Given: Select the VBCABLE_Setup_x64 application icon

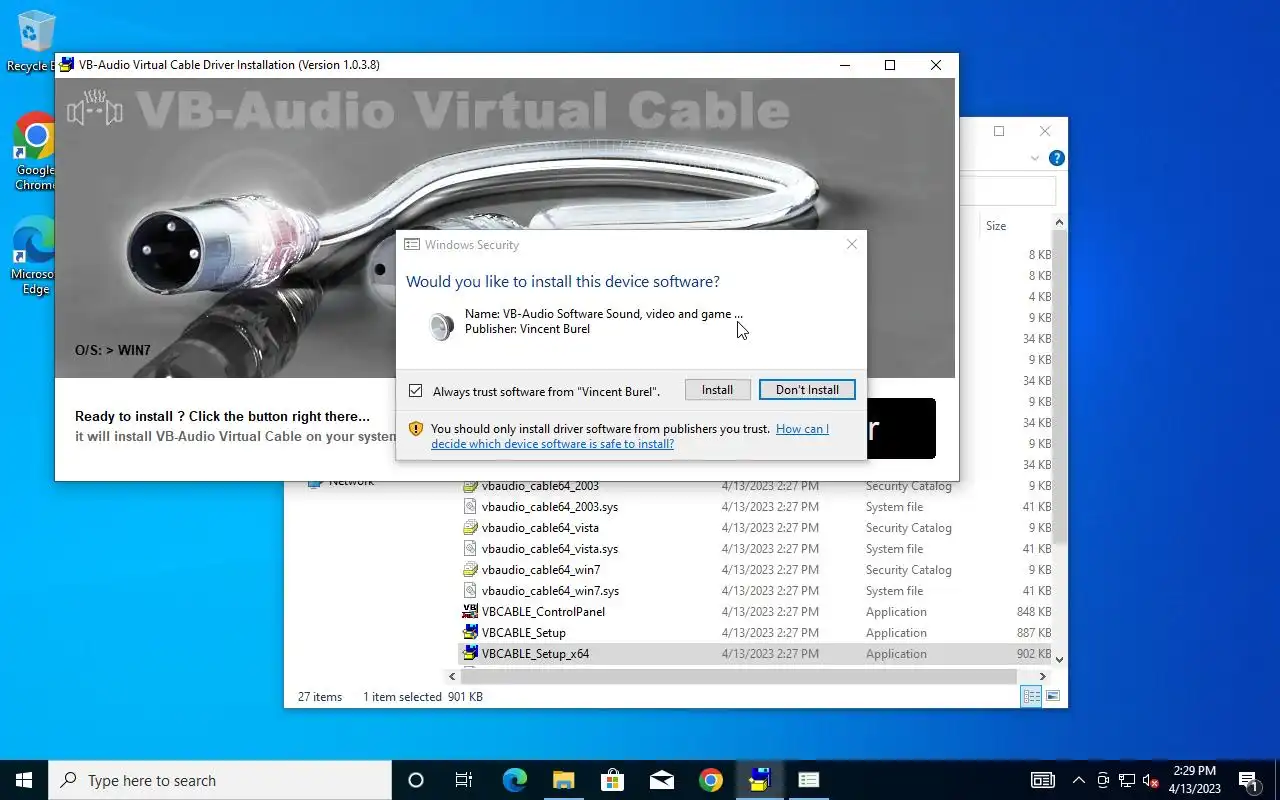Looking at the screenshot, I should (x=470, y=654).
